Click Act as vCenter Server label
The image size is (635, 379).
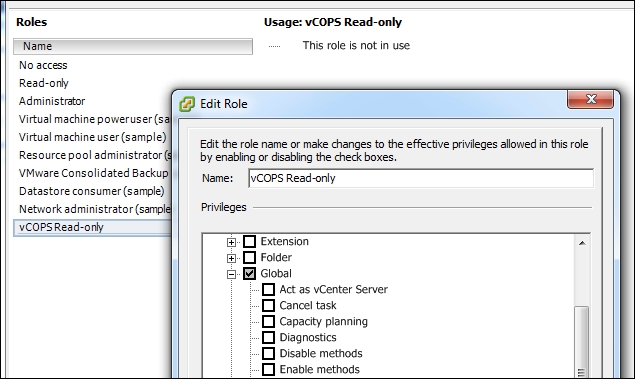pos(334,289)
